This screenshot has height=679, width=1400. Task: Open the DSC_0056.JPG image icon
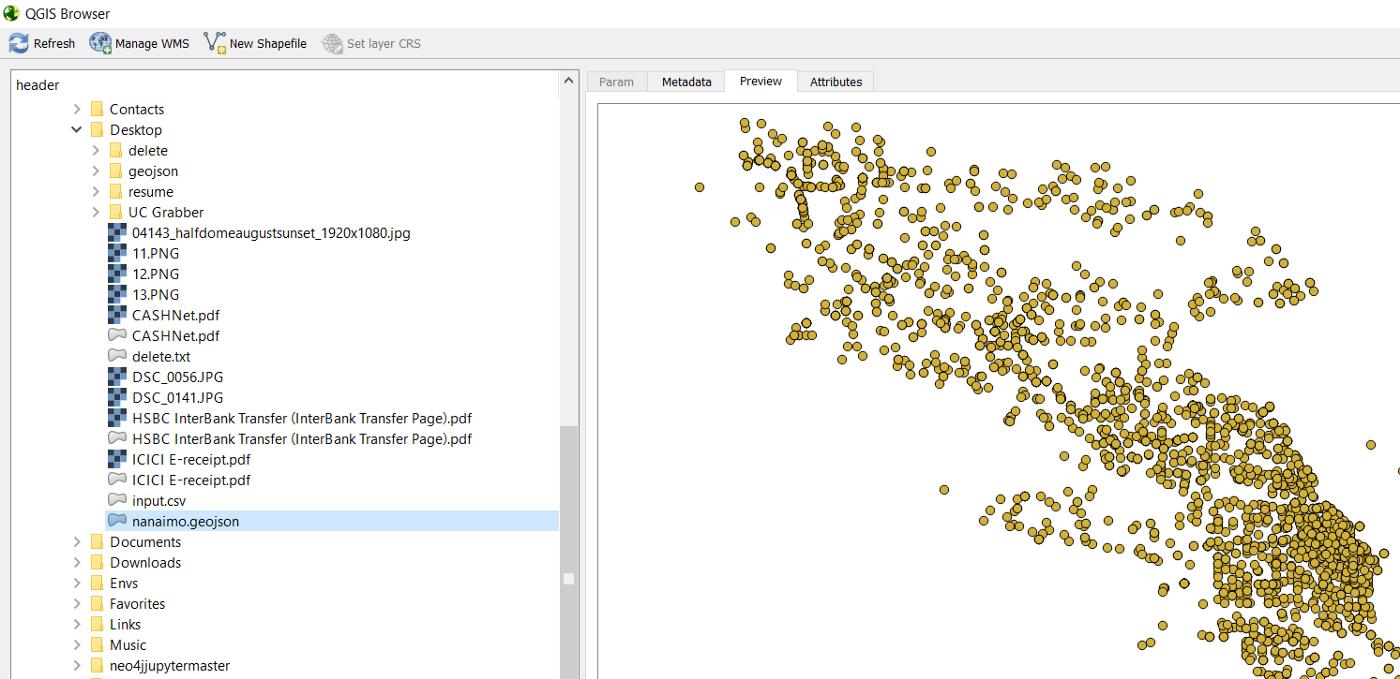[116, 377]
